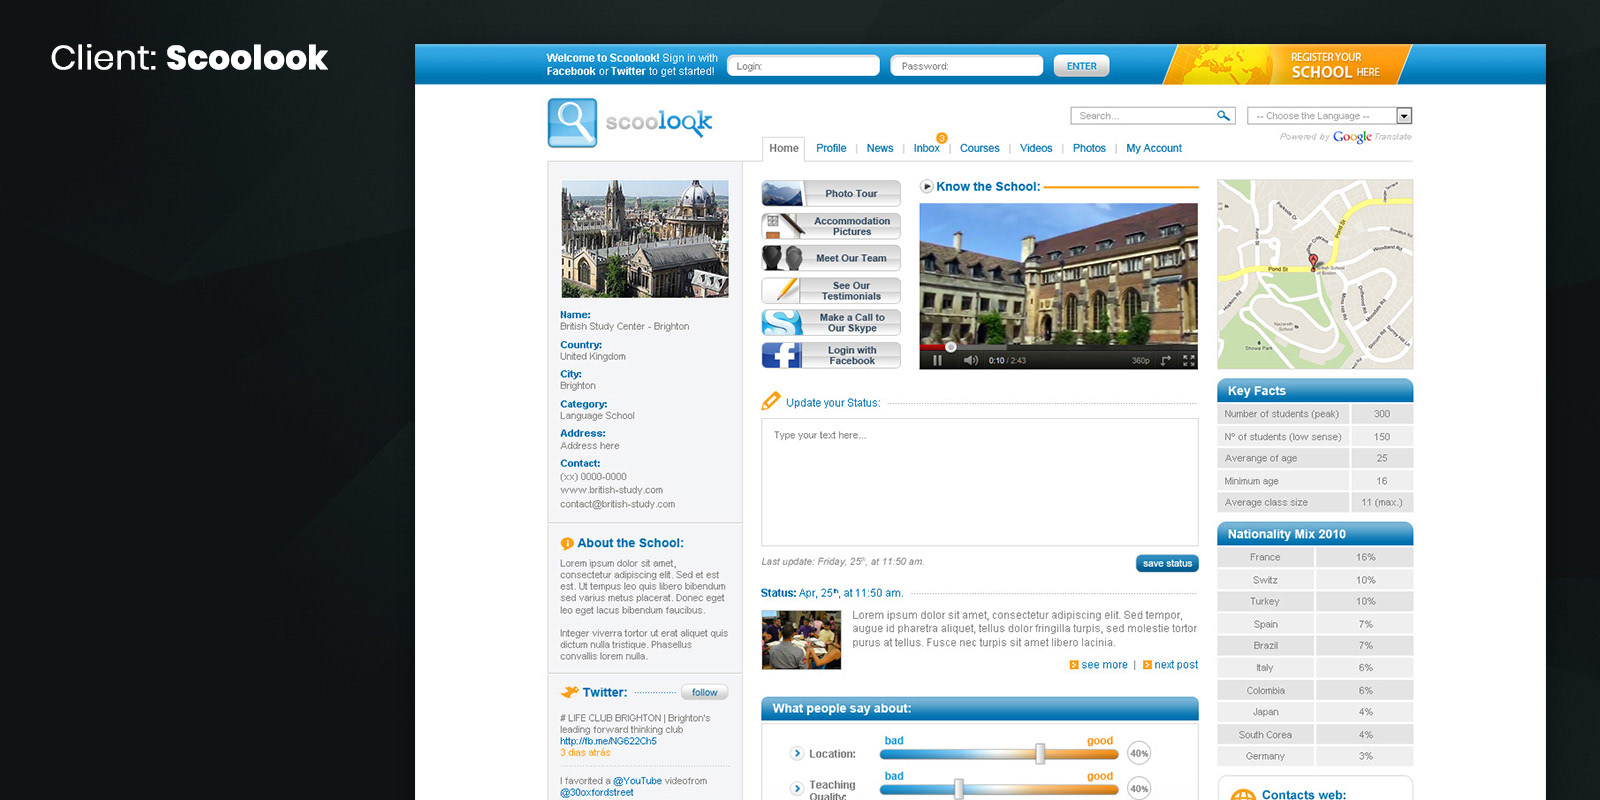Click the Twitter follow button

tap(705, 692)
